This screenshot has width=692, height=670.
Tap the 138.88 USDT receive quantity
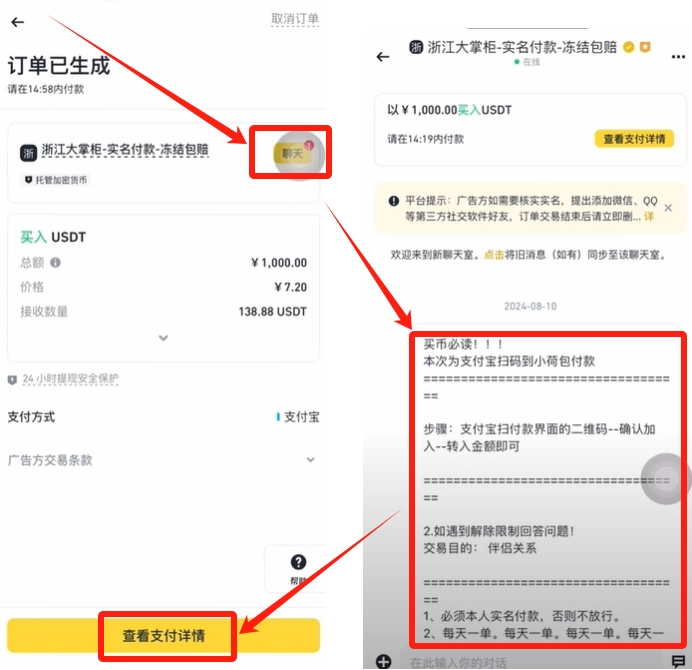click(272, 312)
